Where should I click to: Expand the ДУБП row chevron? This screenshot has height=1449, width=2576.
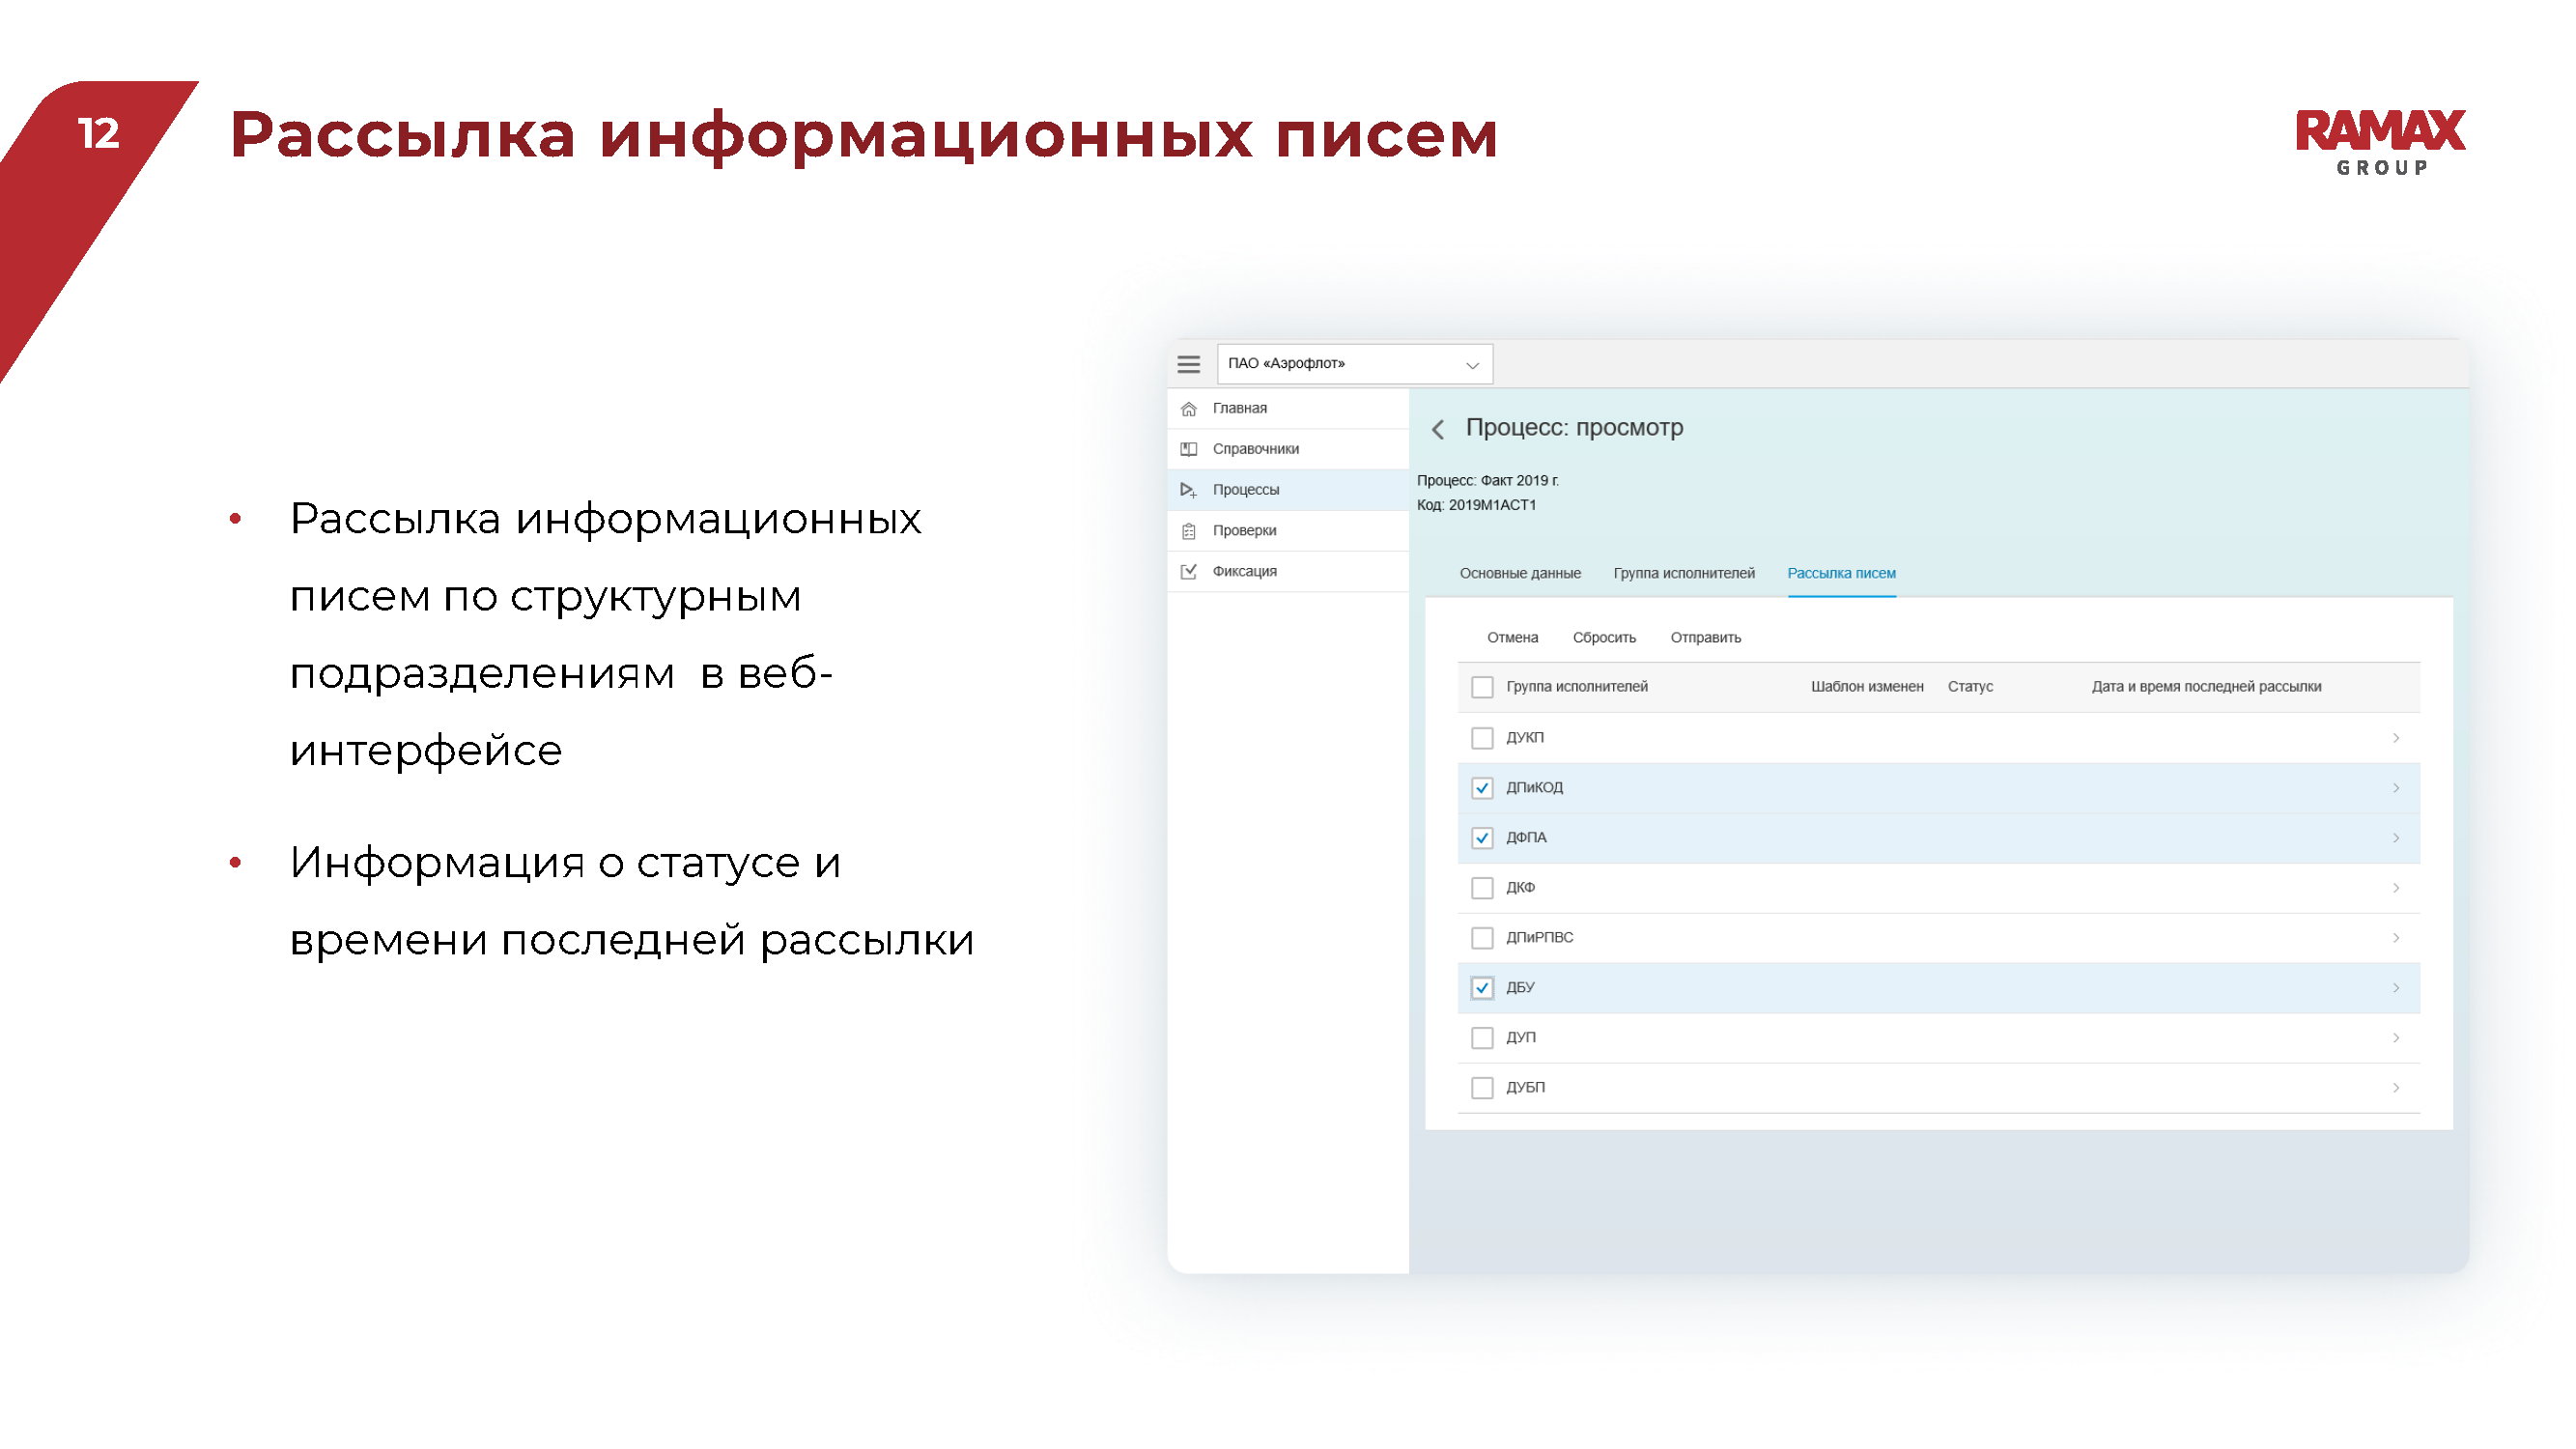coord(2395,1088)
